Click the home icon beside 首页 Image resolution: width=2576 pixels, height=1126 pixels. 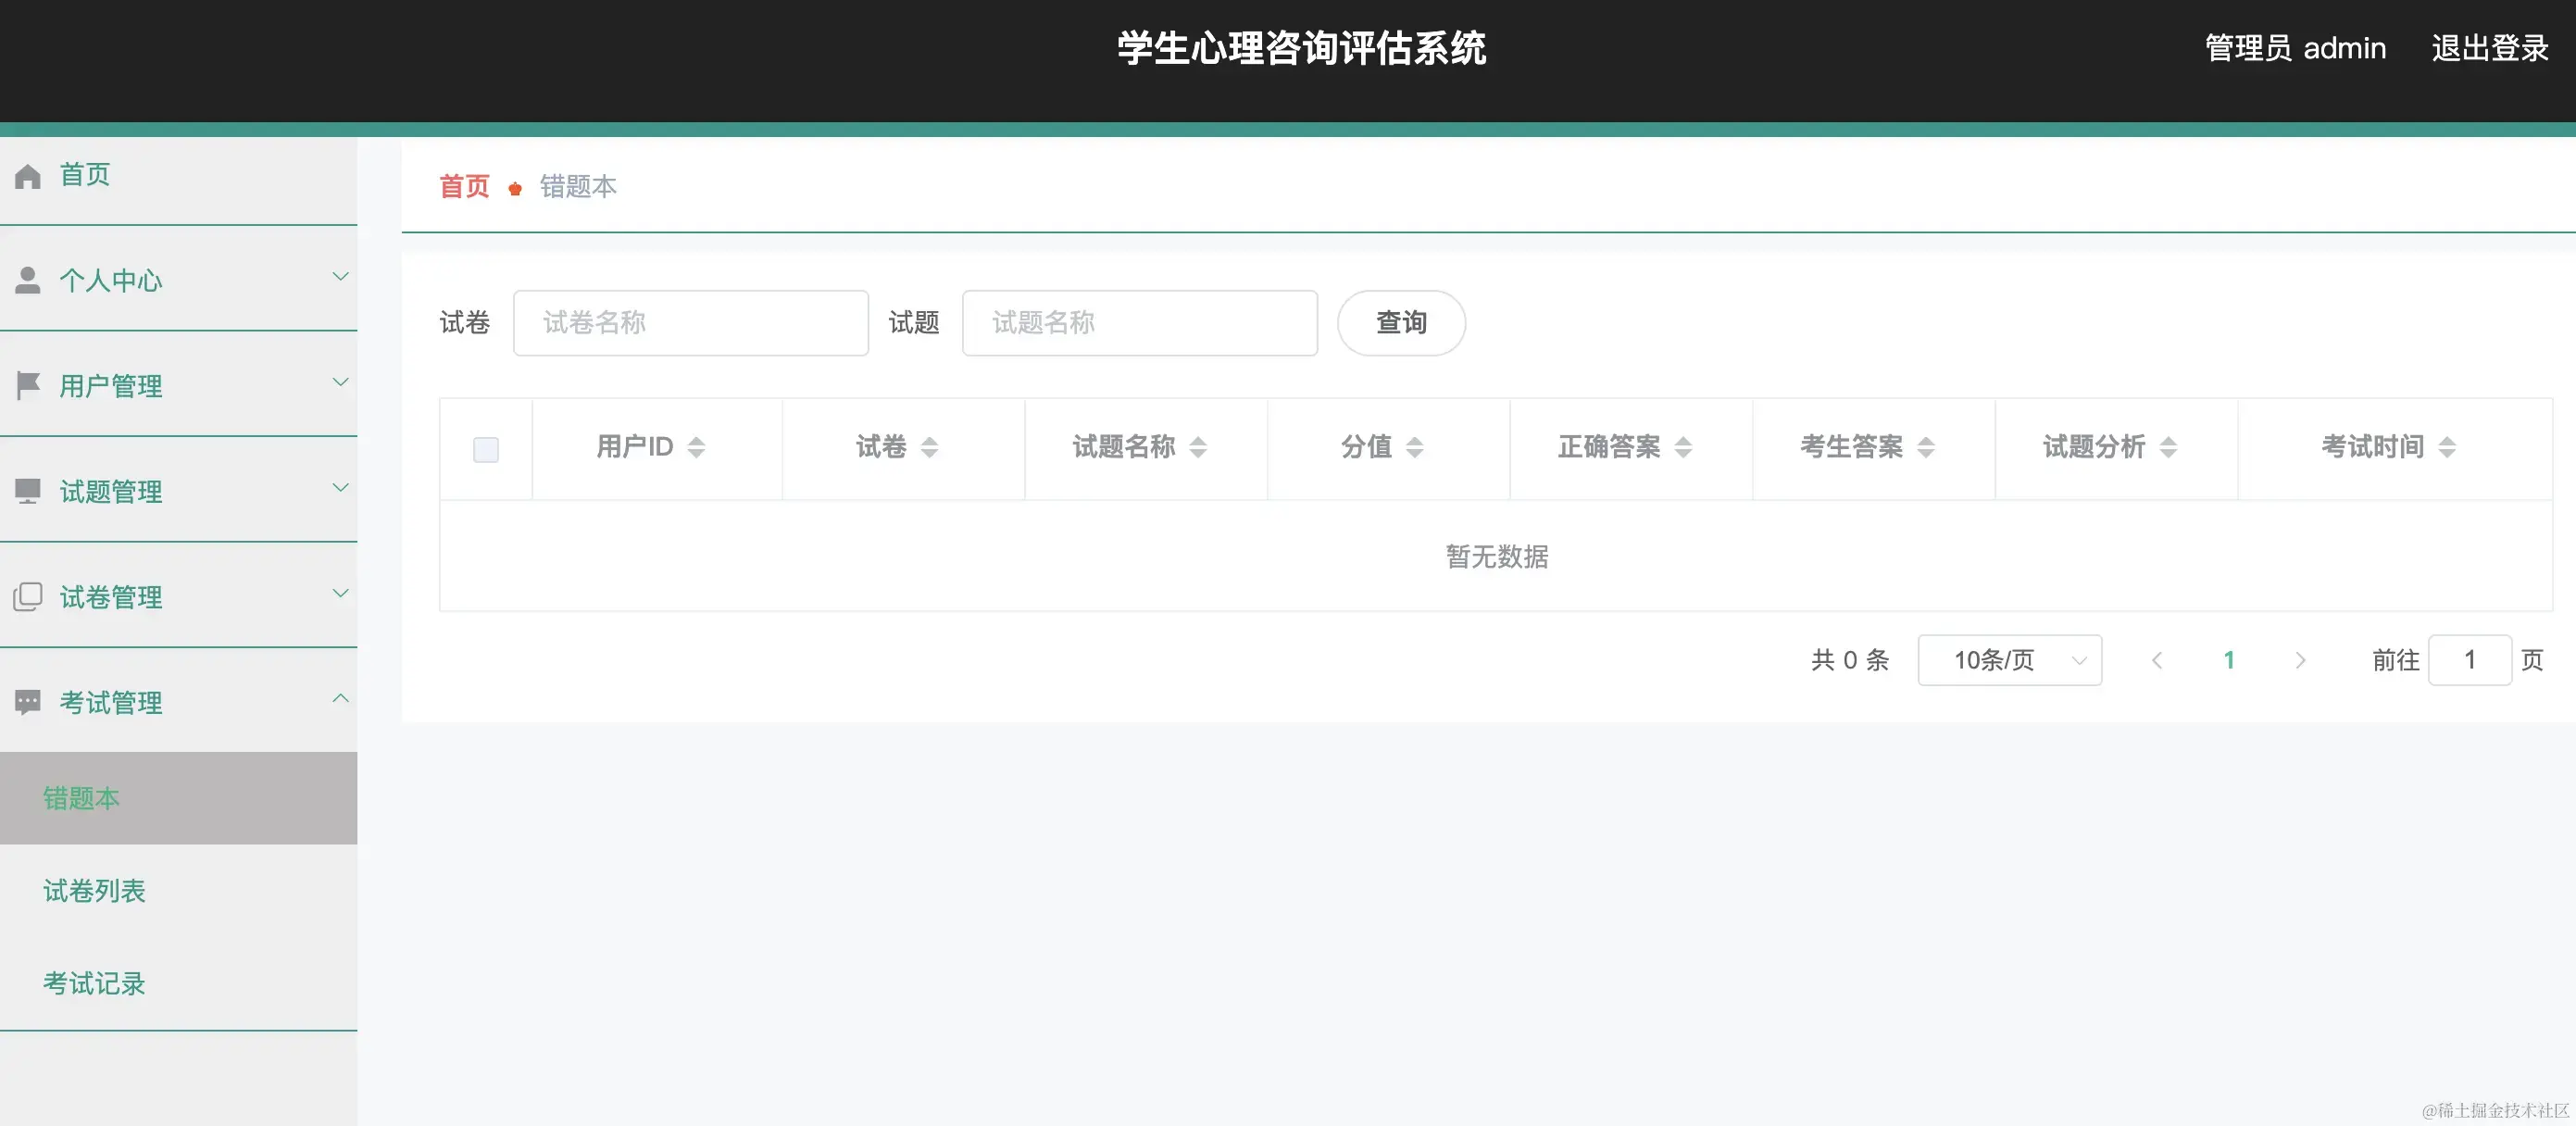[26, 175]
